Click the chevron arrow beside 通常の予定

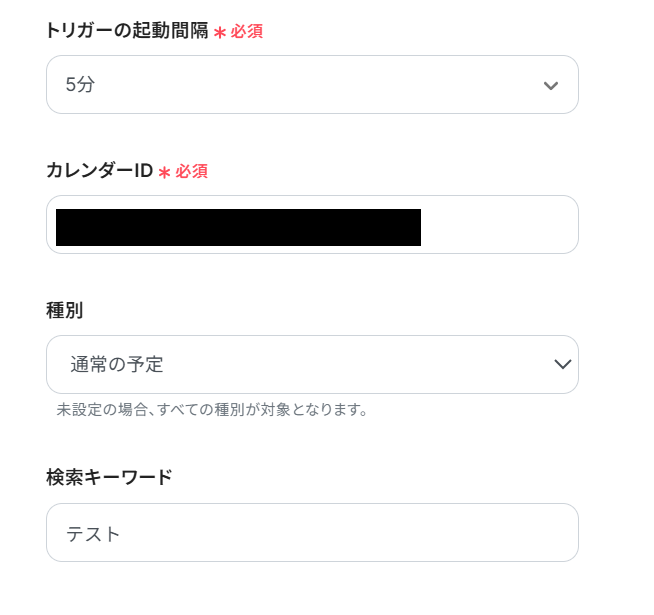click(562, 364)
